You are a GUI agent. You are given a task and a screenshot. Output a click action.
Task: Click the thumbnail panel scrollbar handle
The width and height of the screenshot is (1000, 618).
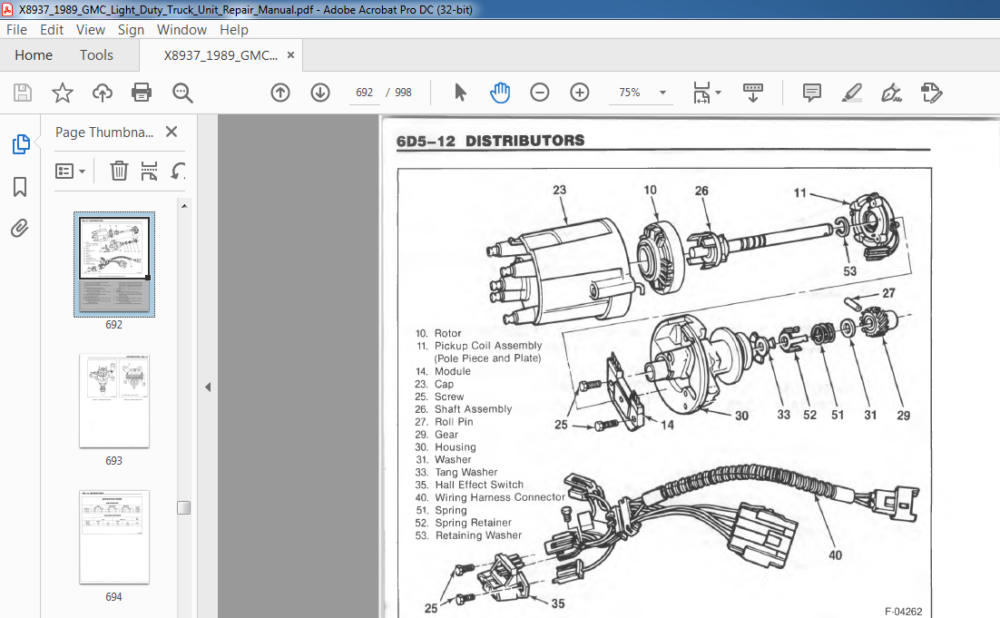(x=184, y=508)
